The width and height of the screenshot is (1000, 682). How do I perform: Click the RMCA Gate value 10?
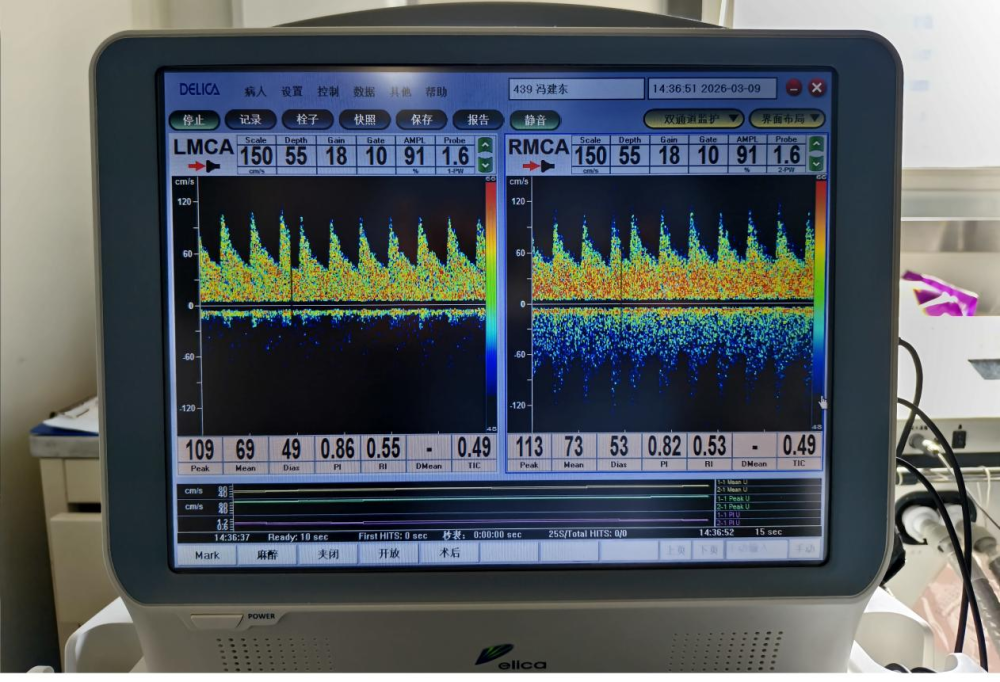coord(708,155)
